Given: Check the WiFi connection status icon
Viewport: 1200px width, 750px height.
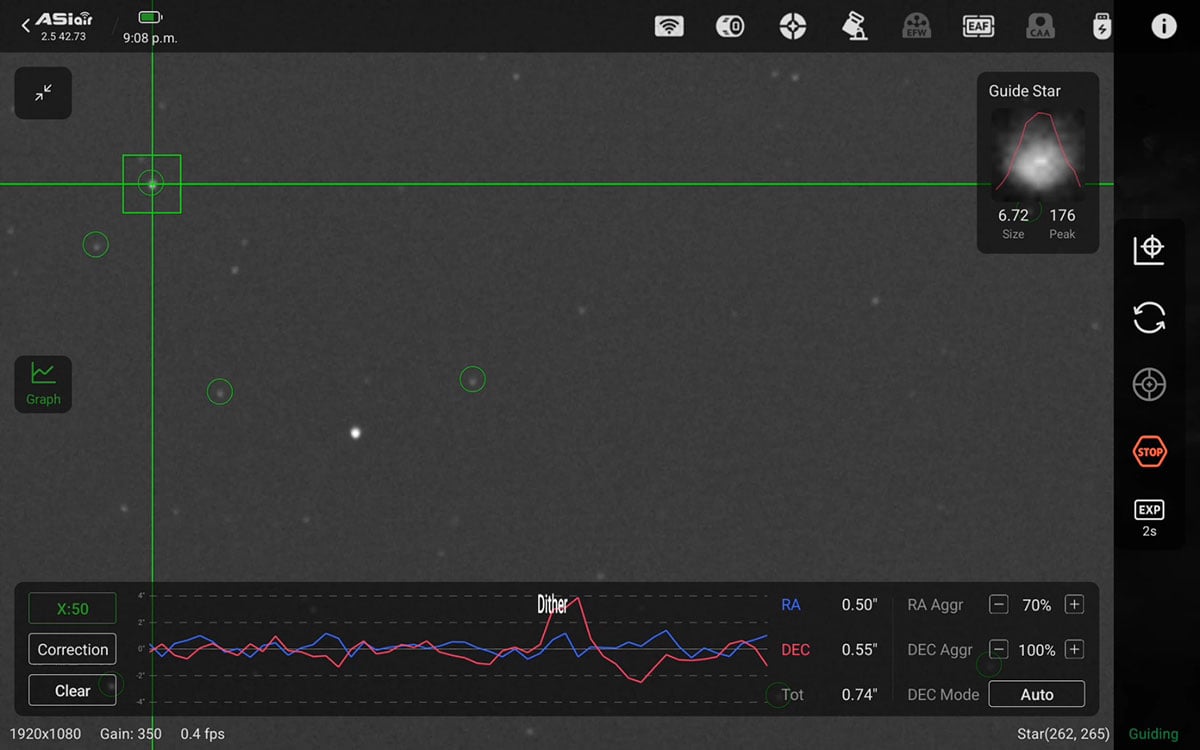Looking at the screenshot, I should [670, 26].
